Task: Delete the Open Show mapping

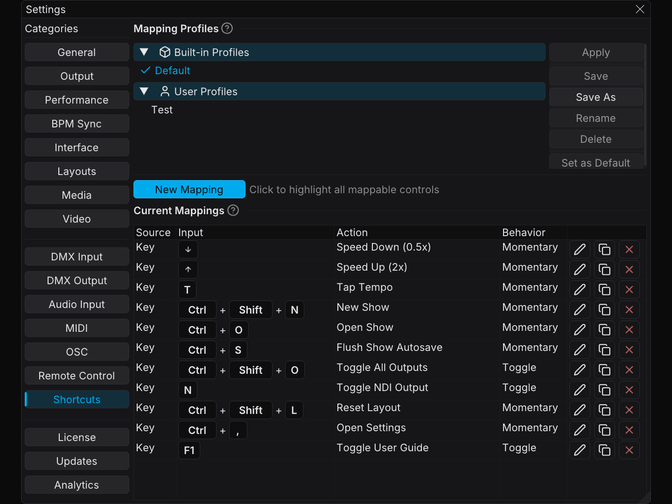Action: coord(629,330)
